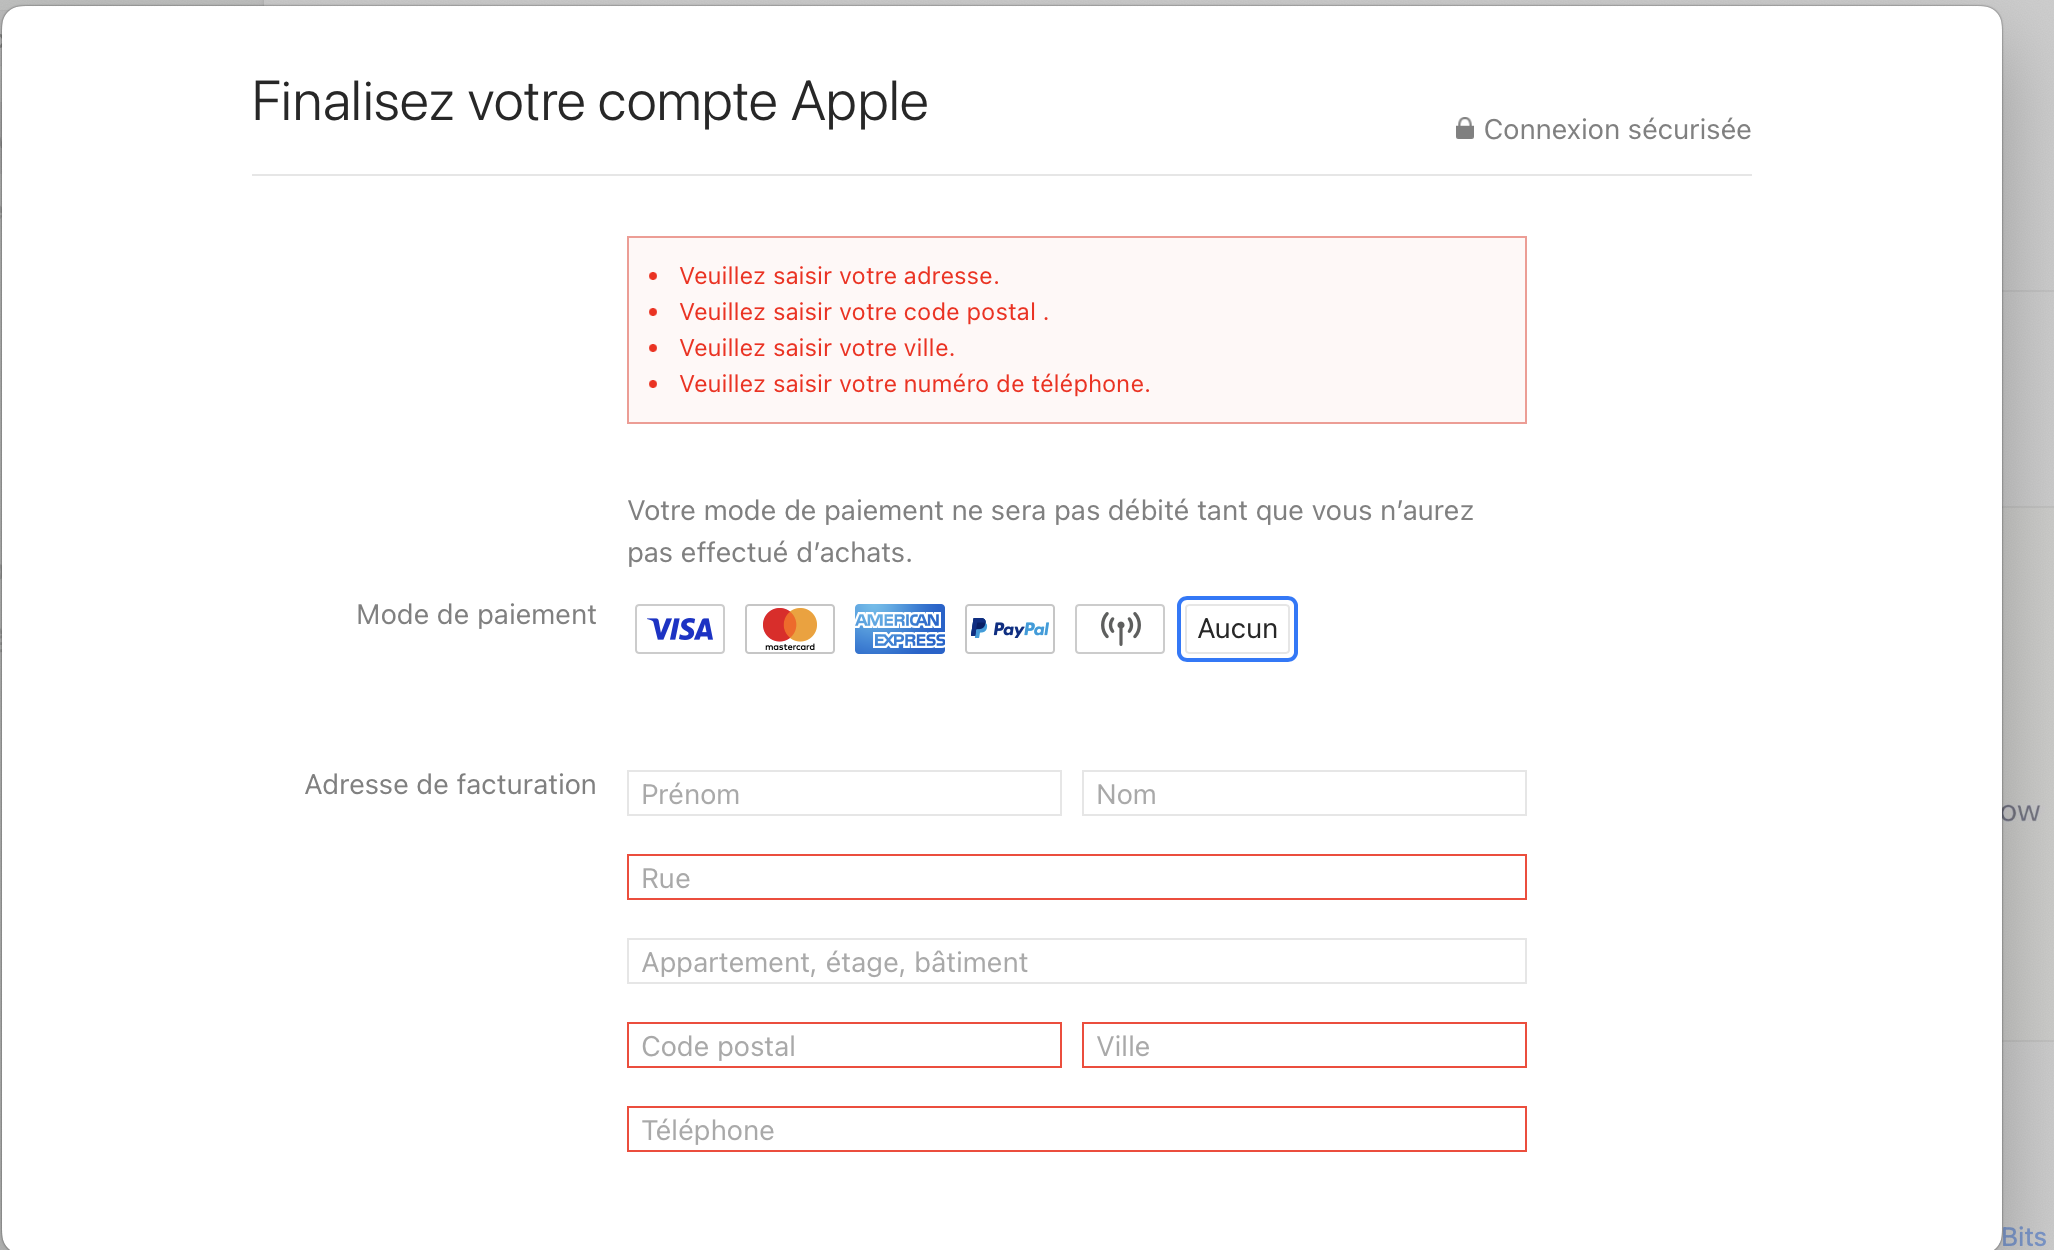2054x1250 pixels.
Task: Click into the Rue address field
Action: [1076, 878]
